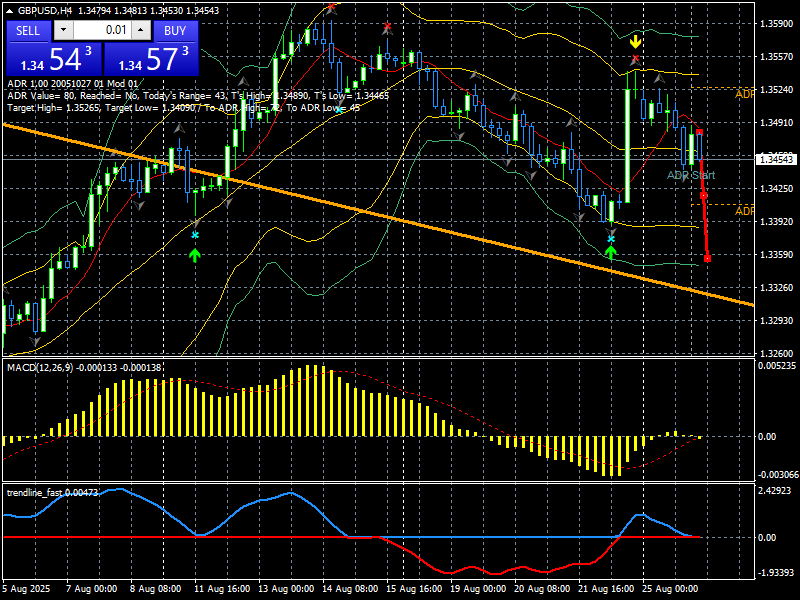Click the SELL button in one-click panel

tap(28, 31)
